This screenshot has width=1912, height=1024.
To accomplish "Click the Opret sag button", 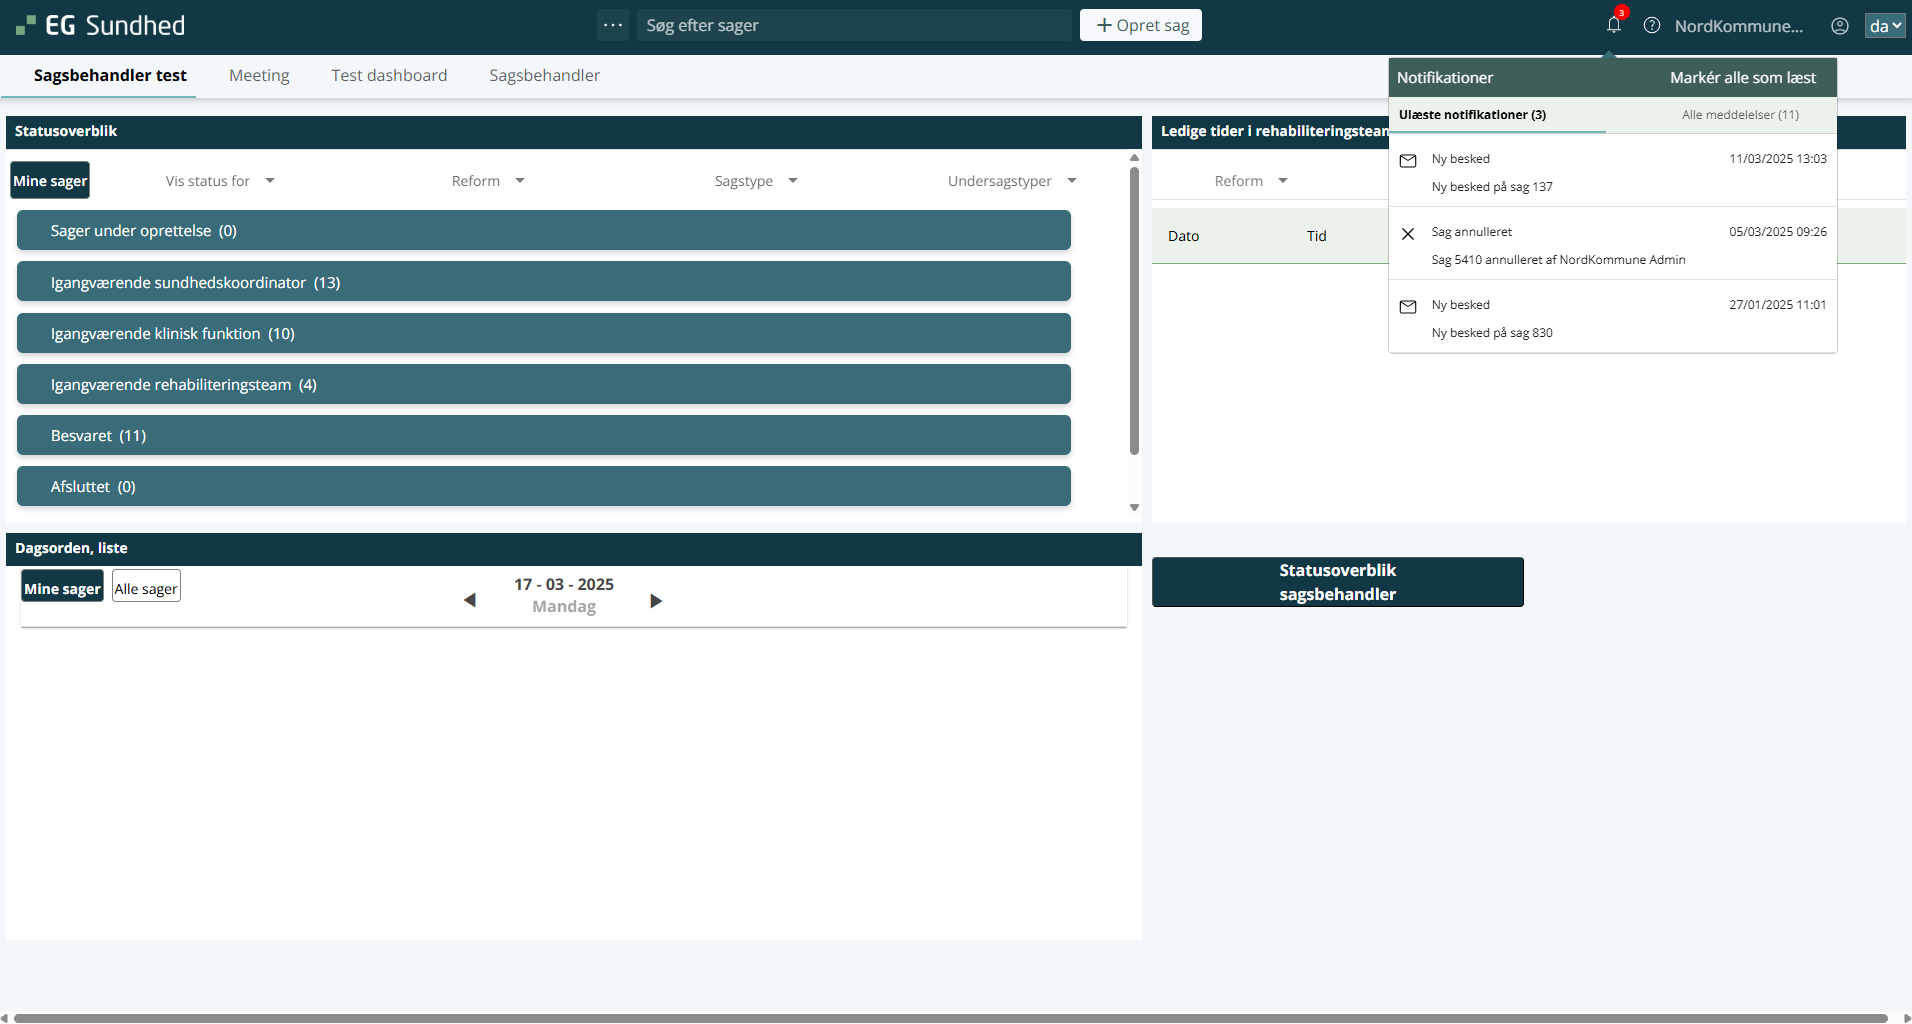I will click(x=1141, y=25).
